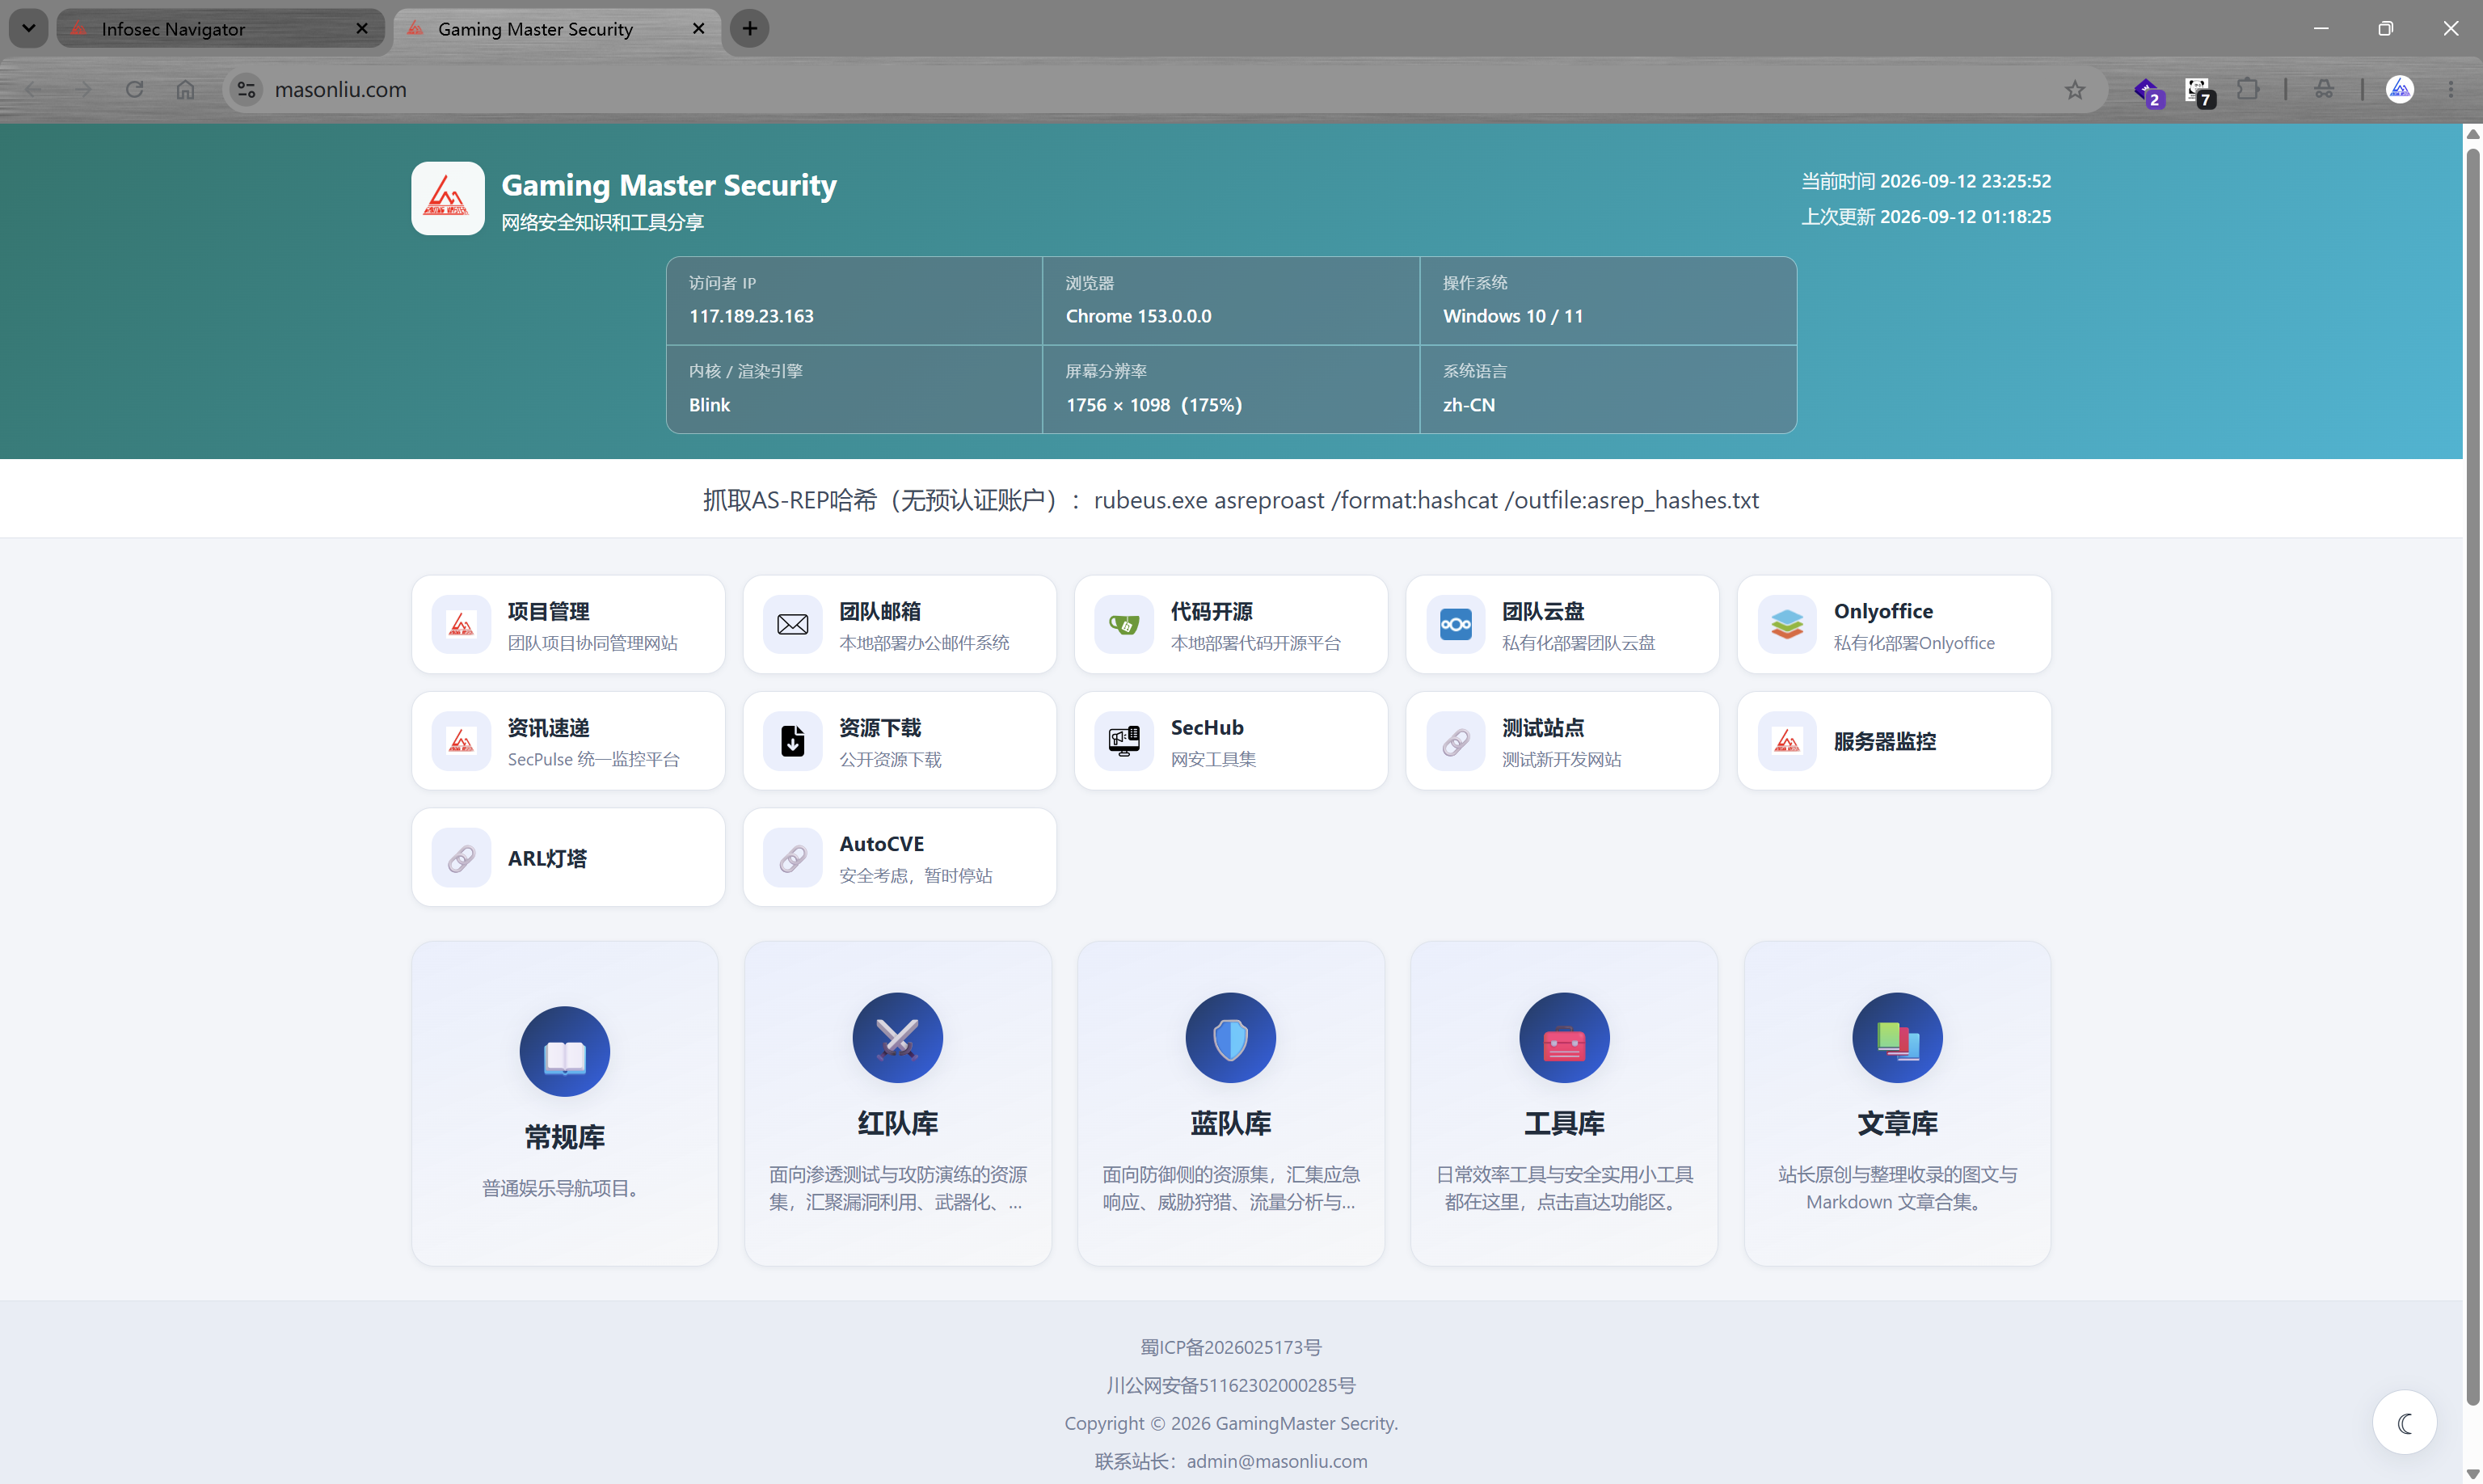Click the extension icon with badge 7
Image resolution: width=2483 pixels, height=1484 pixels.
[2199, 91]
